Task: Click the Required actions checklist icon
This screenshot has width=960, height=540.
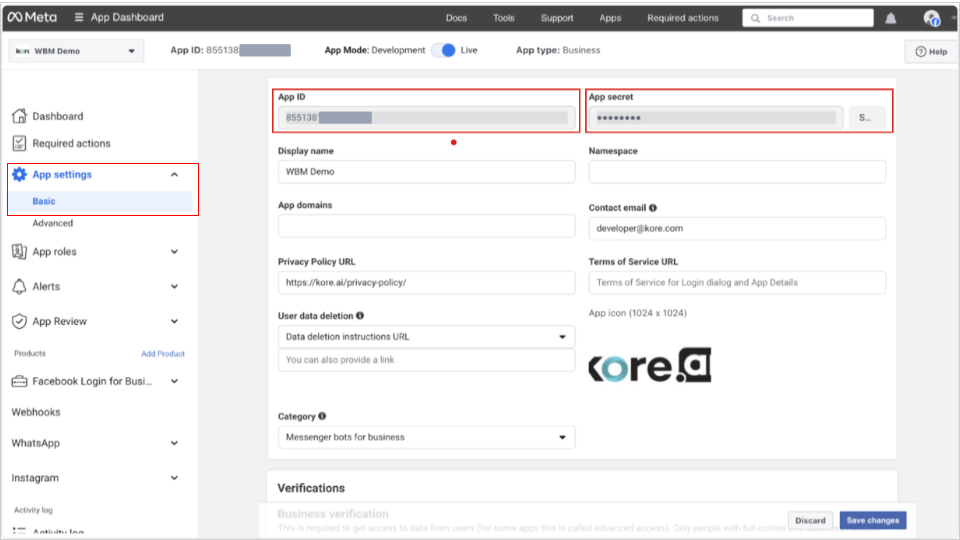Action: [19, 143]
